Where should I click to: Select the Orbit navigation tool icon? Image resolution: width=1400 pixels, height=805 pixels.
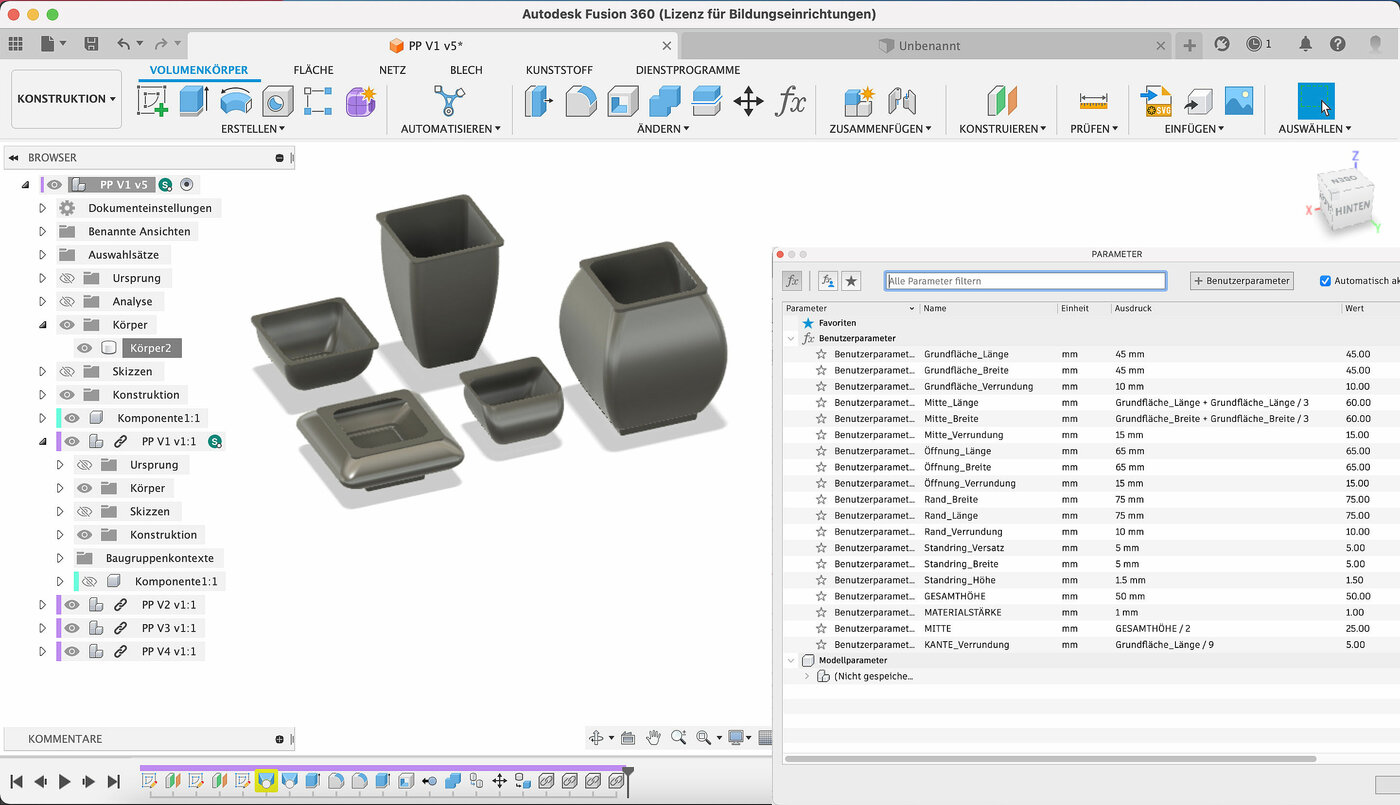click(597, 738)
